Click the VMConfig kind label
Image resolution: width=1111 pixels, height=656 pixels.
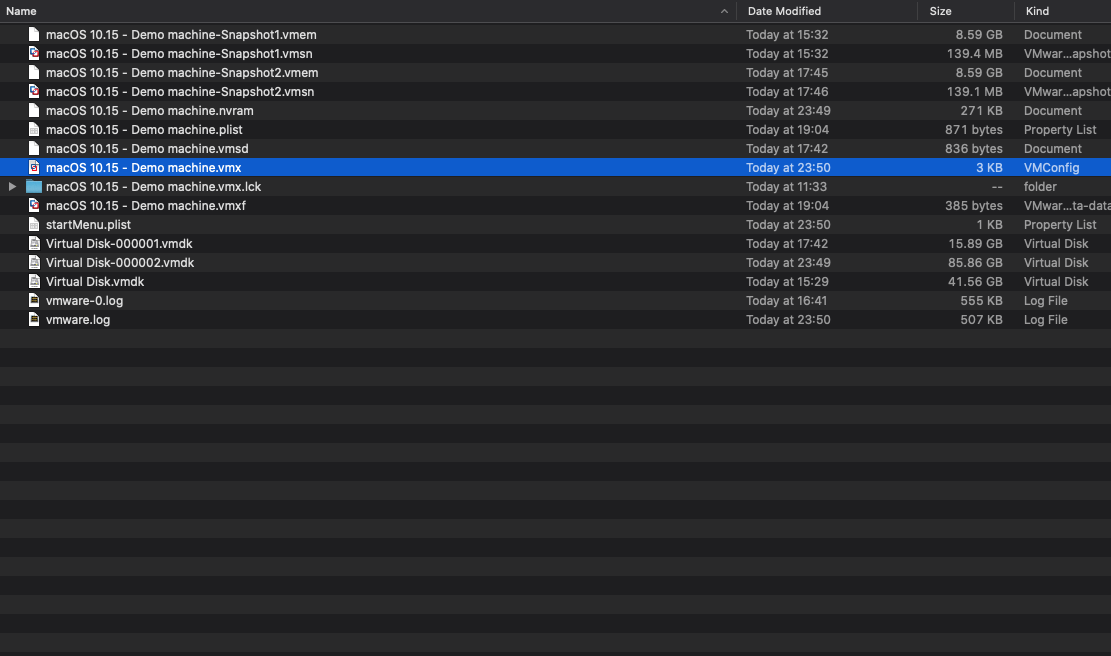pyautogui.click(x=1051, y=168)
